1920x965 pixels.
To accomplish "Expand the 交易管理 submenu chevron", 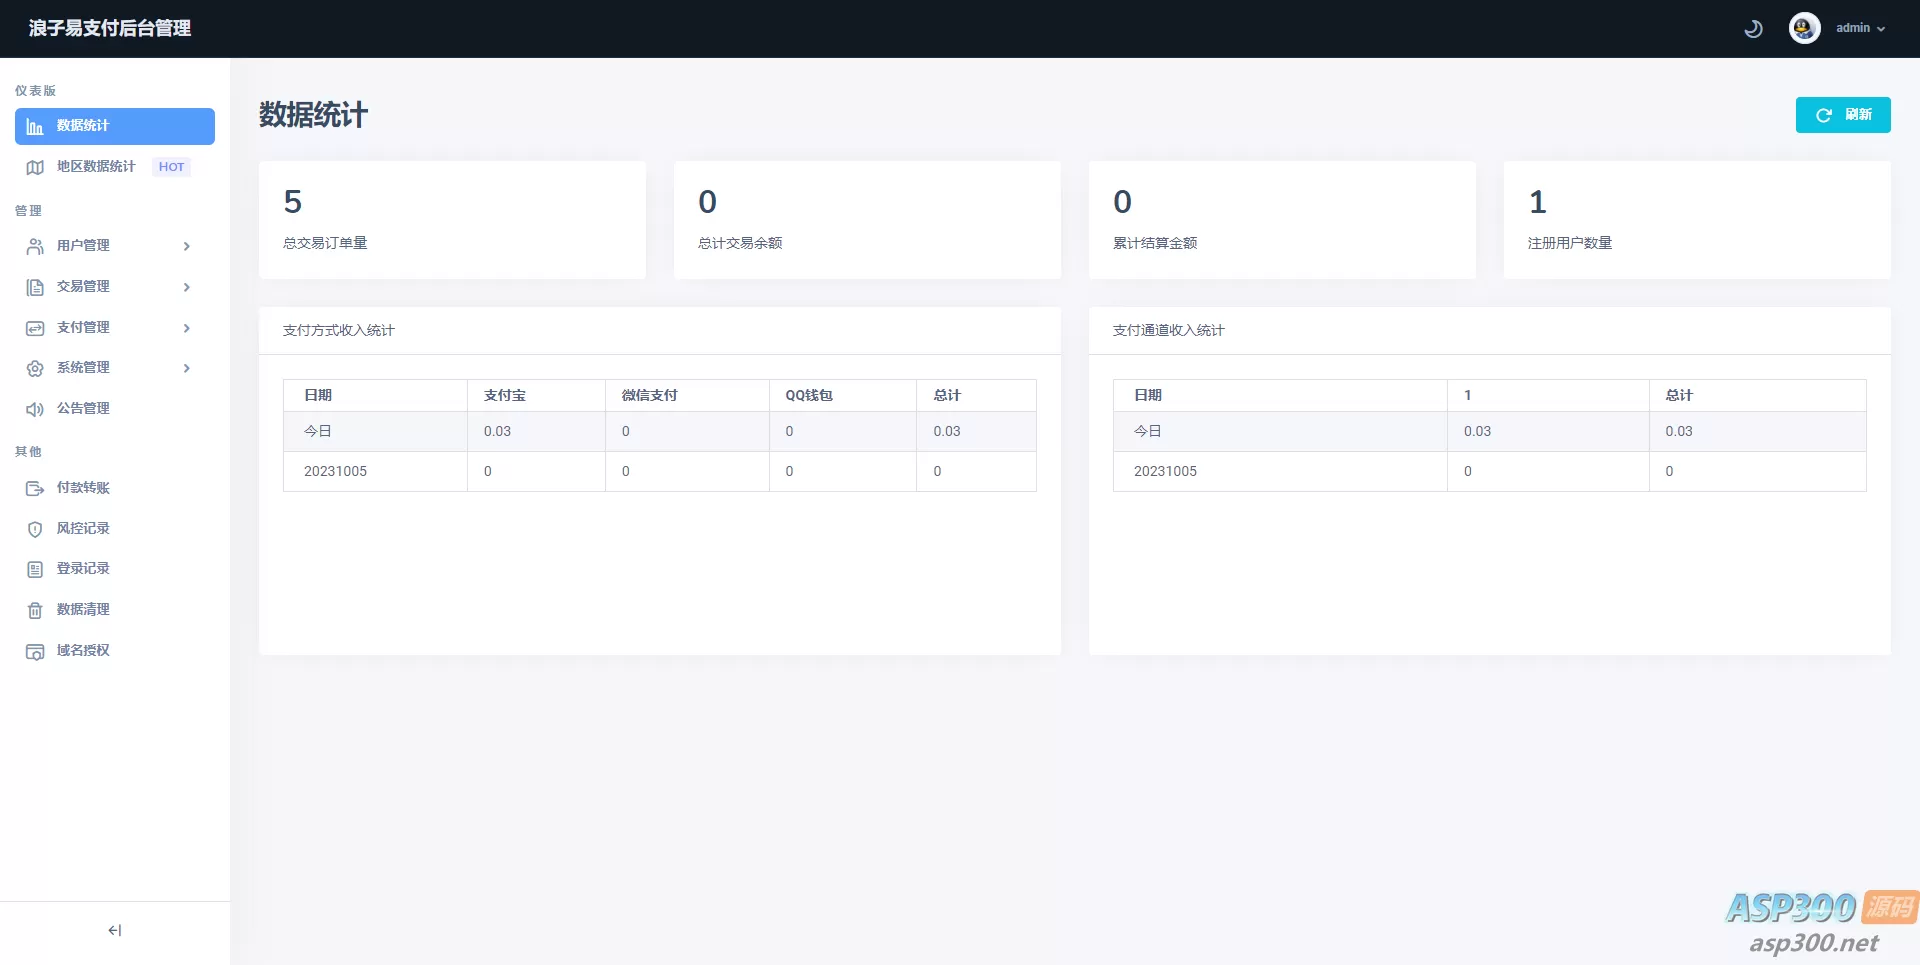I will tap(187, 287).
